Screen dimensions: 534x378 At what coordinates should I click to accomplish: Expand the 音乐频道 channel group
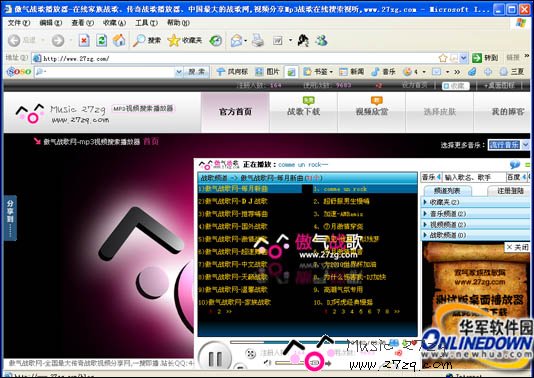[x=475, y=214]
